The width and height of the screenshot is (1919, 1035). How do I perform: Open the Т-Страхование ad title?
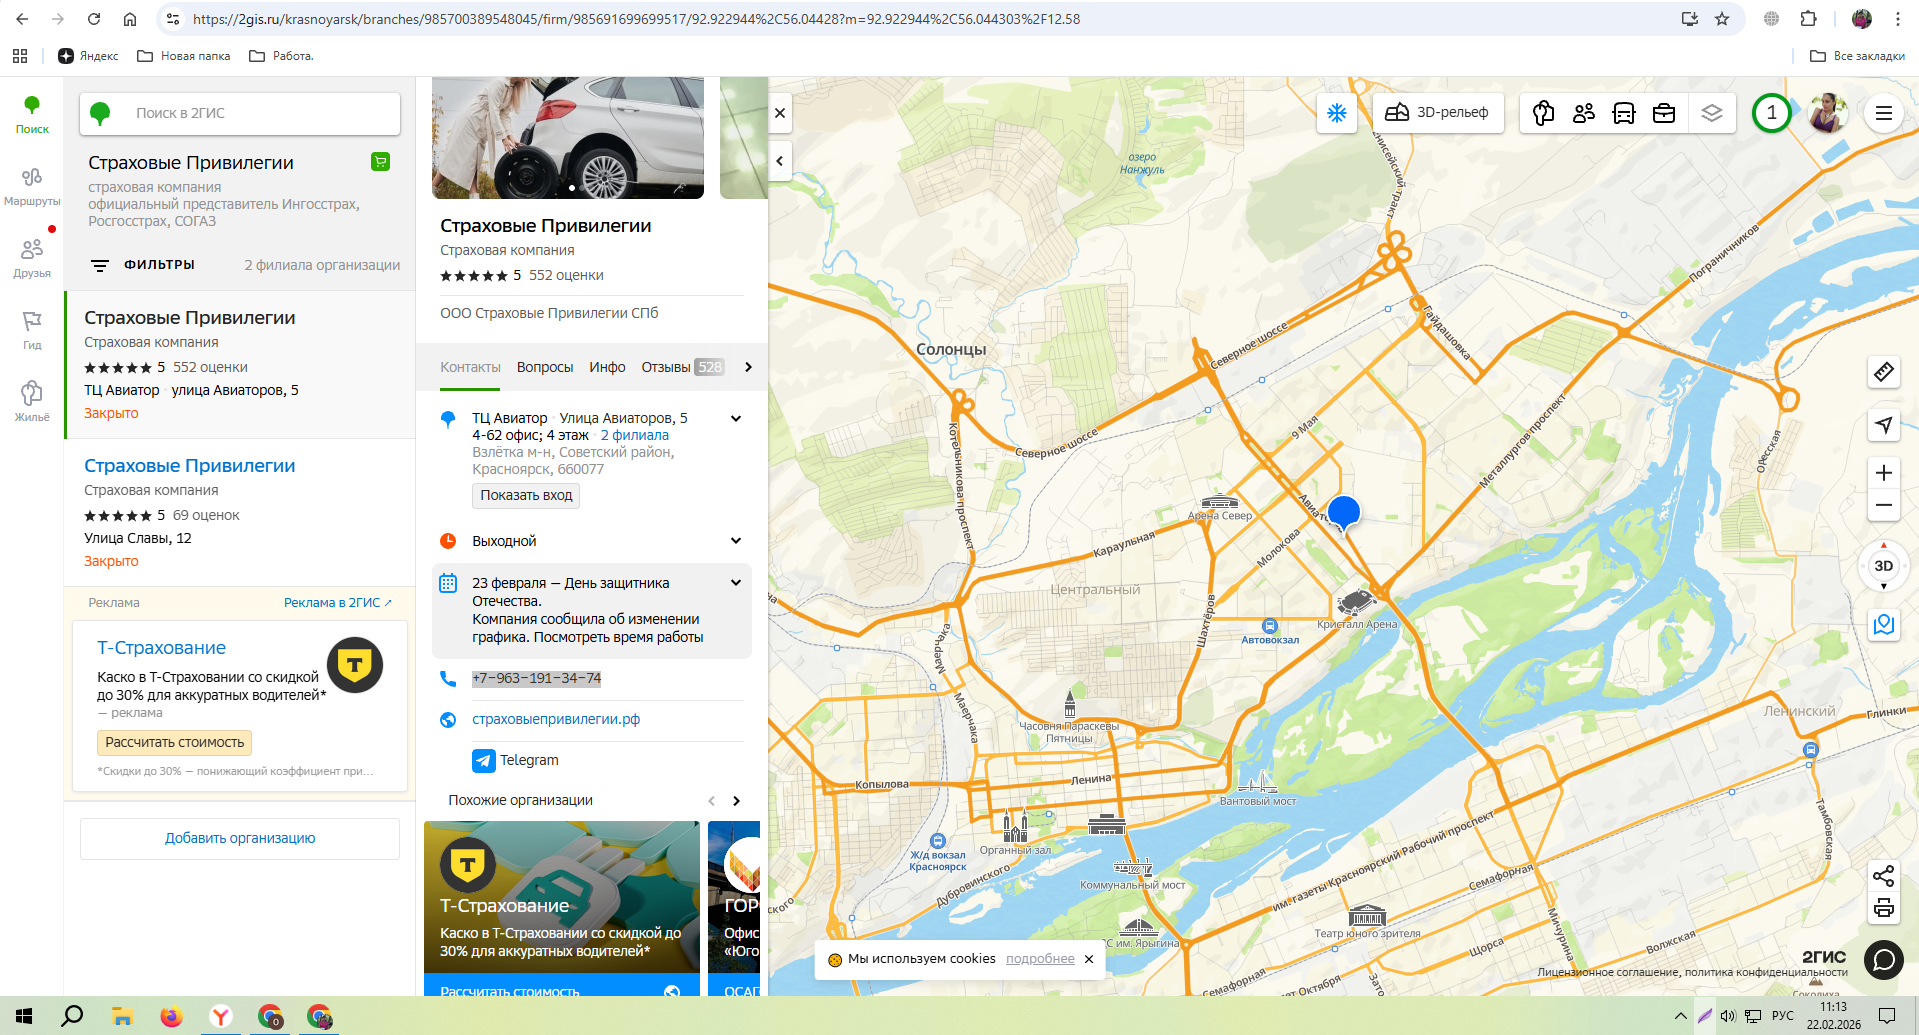[161, 648]
